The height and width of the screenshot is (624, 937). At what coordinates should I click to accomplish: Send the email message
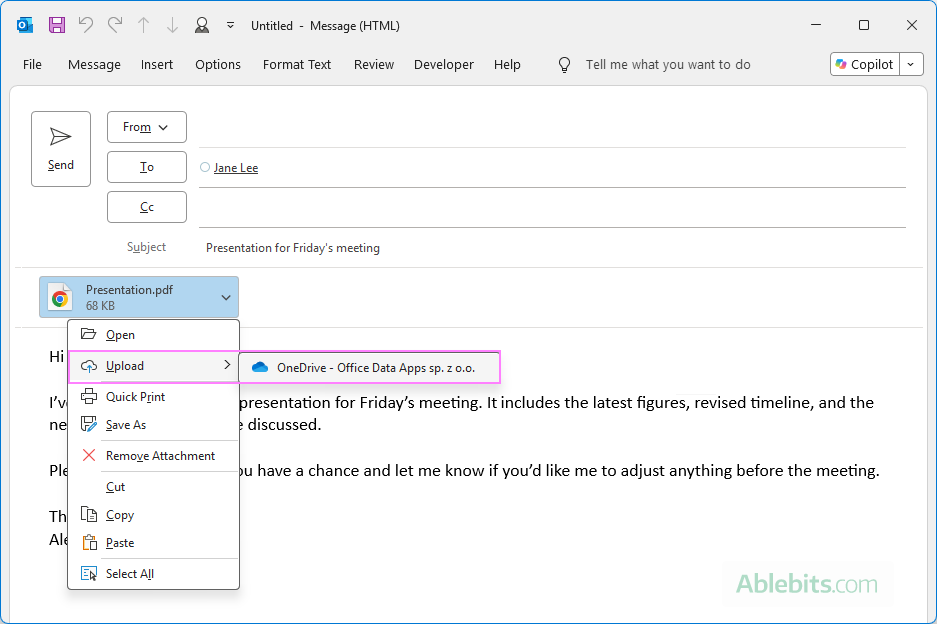pos(61,149)
